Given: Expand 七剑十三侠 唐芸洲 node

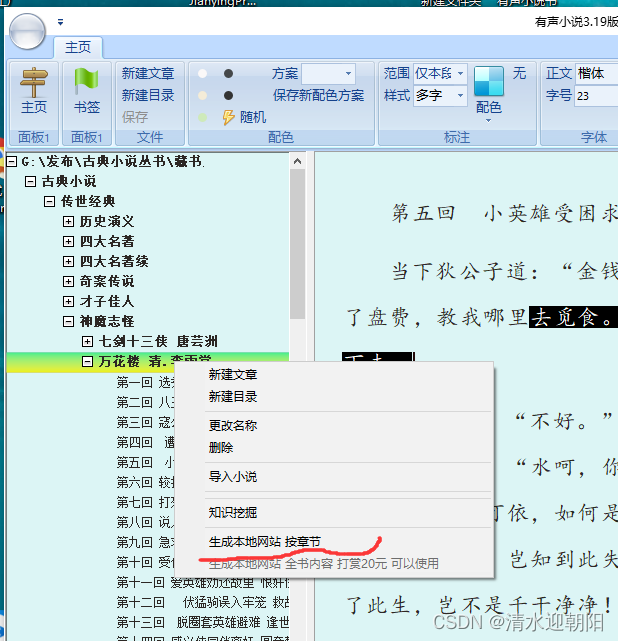Looking at the screenshot, I should coord(87,341).
